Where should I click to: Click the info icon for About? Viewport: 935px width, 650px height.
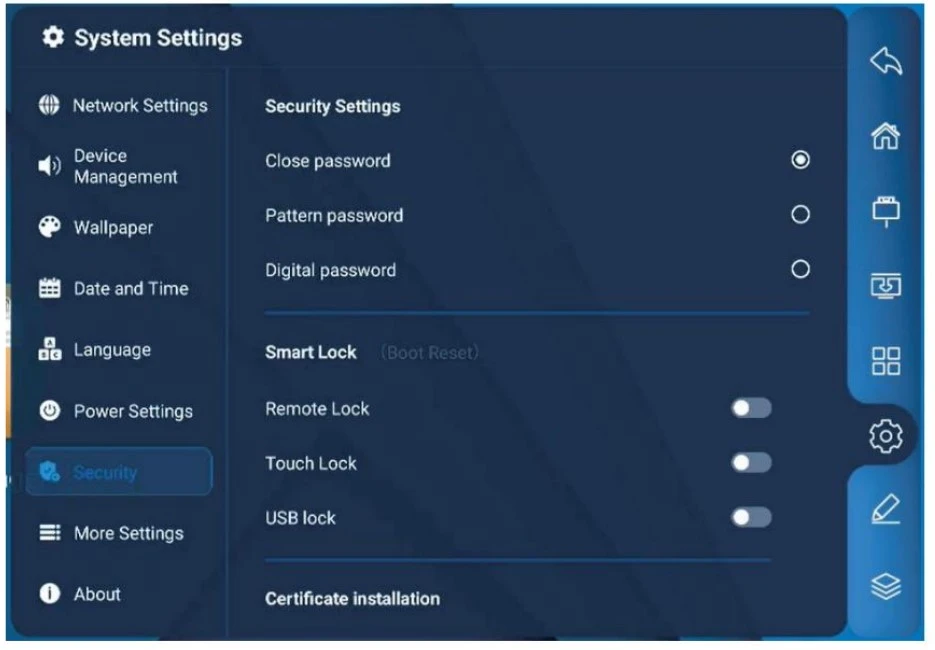coord(49,593)
